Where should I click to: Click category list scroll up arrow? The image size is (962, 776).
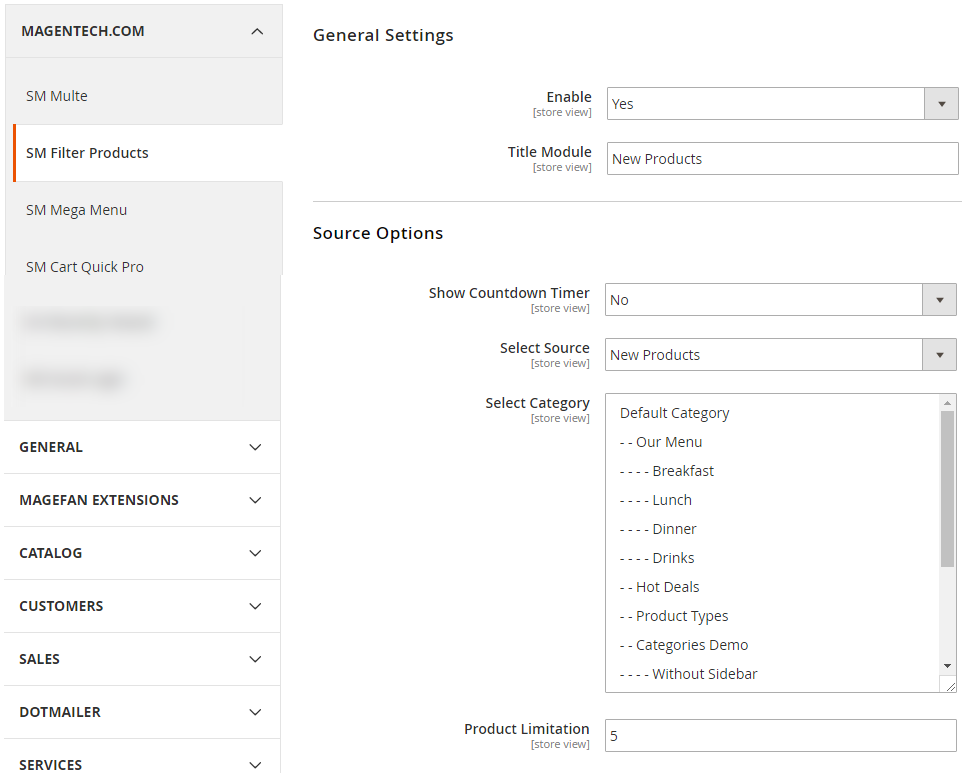coord(948,402)
